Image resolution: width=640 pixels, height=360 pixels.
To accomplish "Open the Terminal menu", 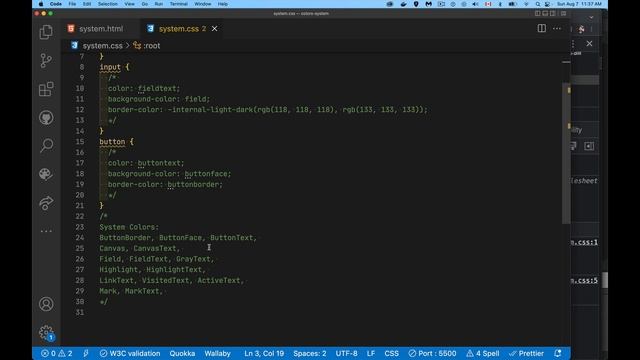I will point(178,4).
